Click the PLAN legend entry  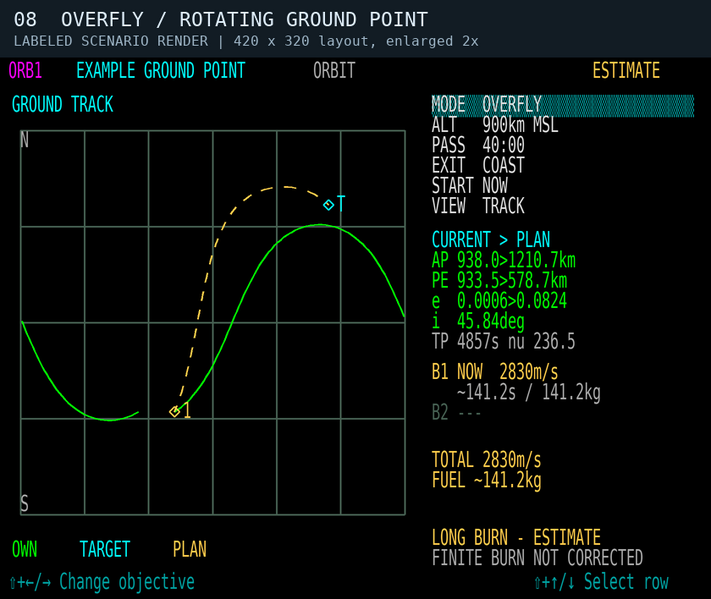[190, 549]
